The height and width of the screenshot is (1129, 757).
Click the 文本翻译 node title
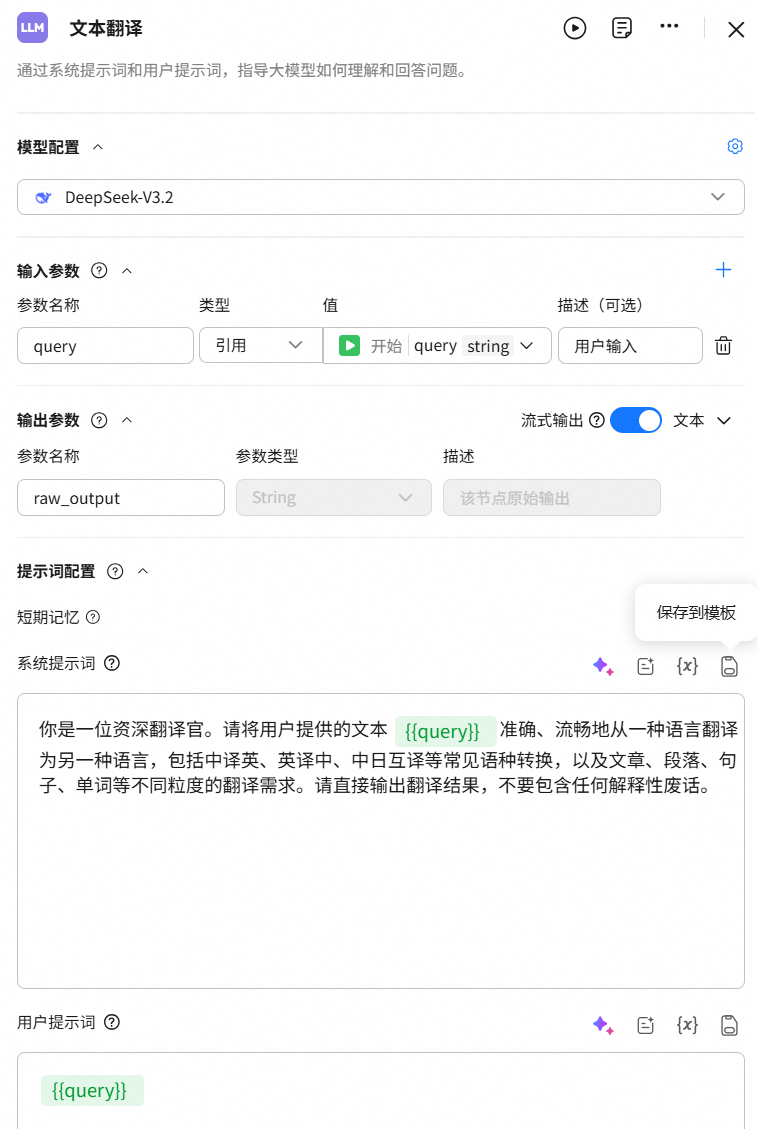pos(106,29)
